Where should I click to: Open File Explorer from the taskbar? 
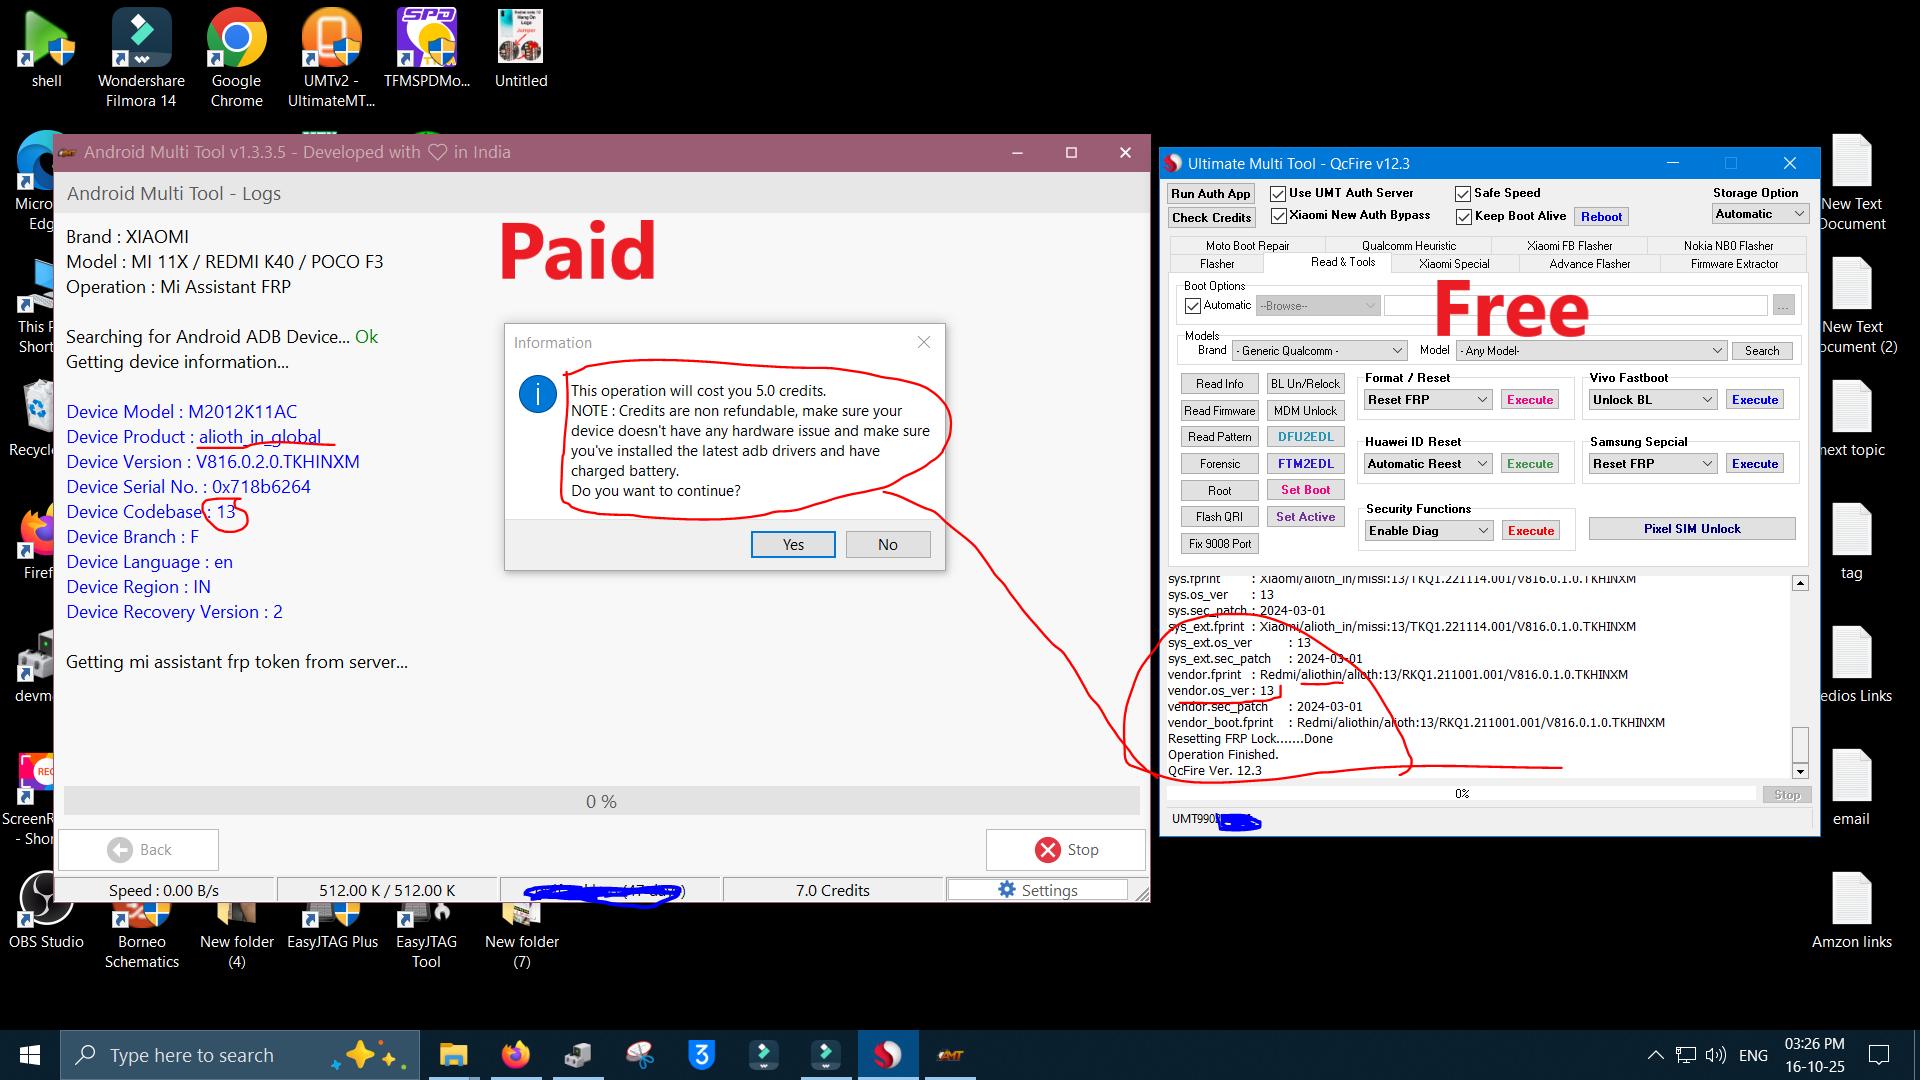453,1055
